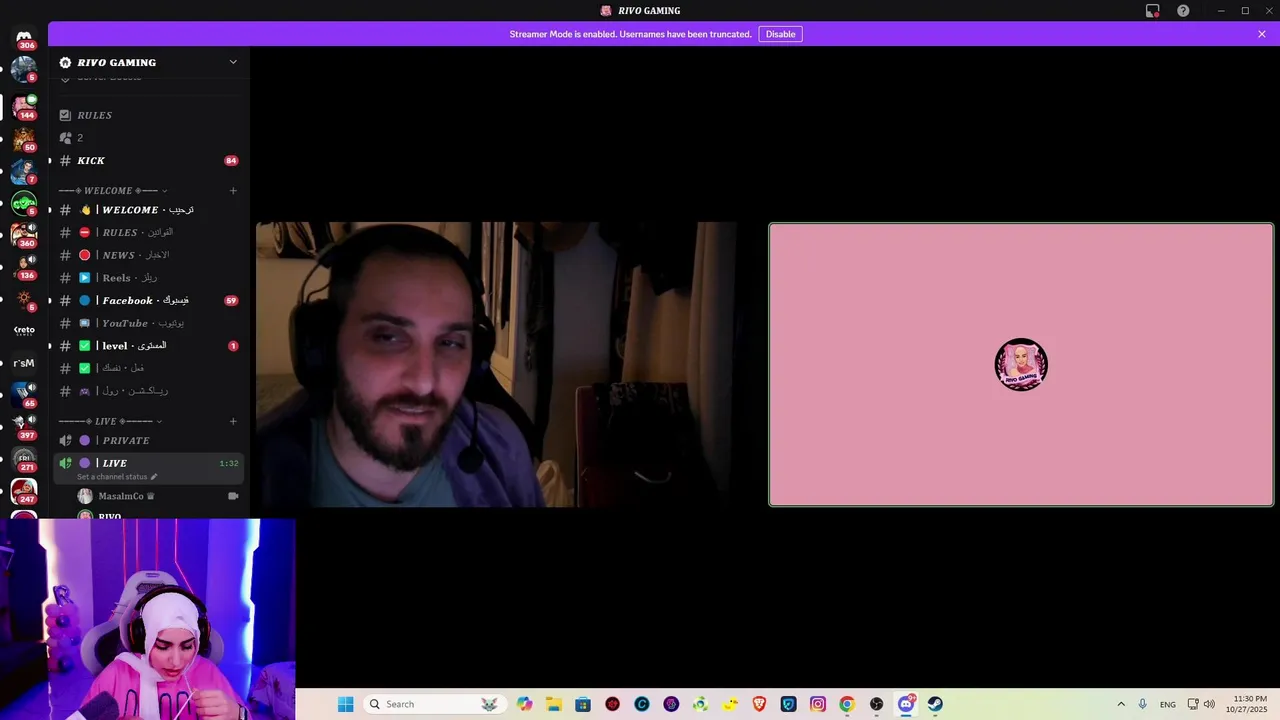Viewport: 1280px width, 720px height.
Task: Open the ENG language switcher
Action: tap(1167, 705)
